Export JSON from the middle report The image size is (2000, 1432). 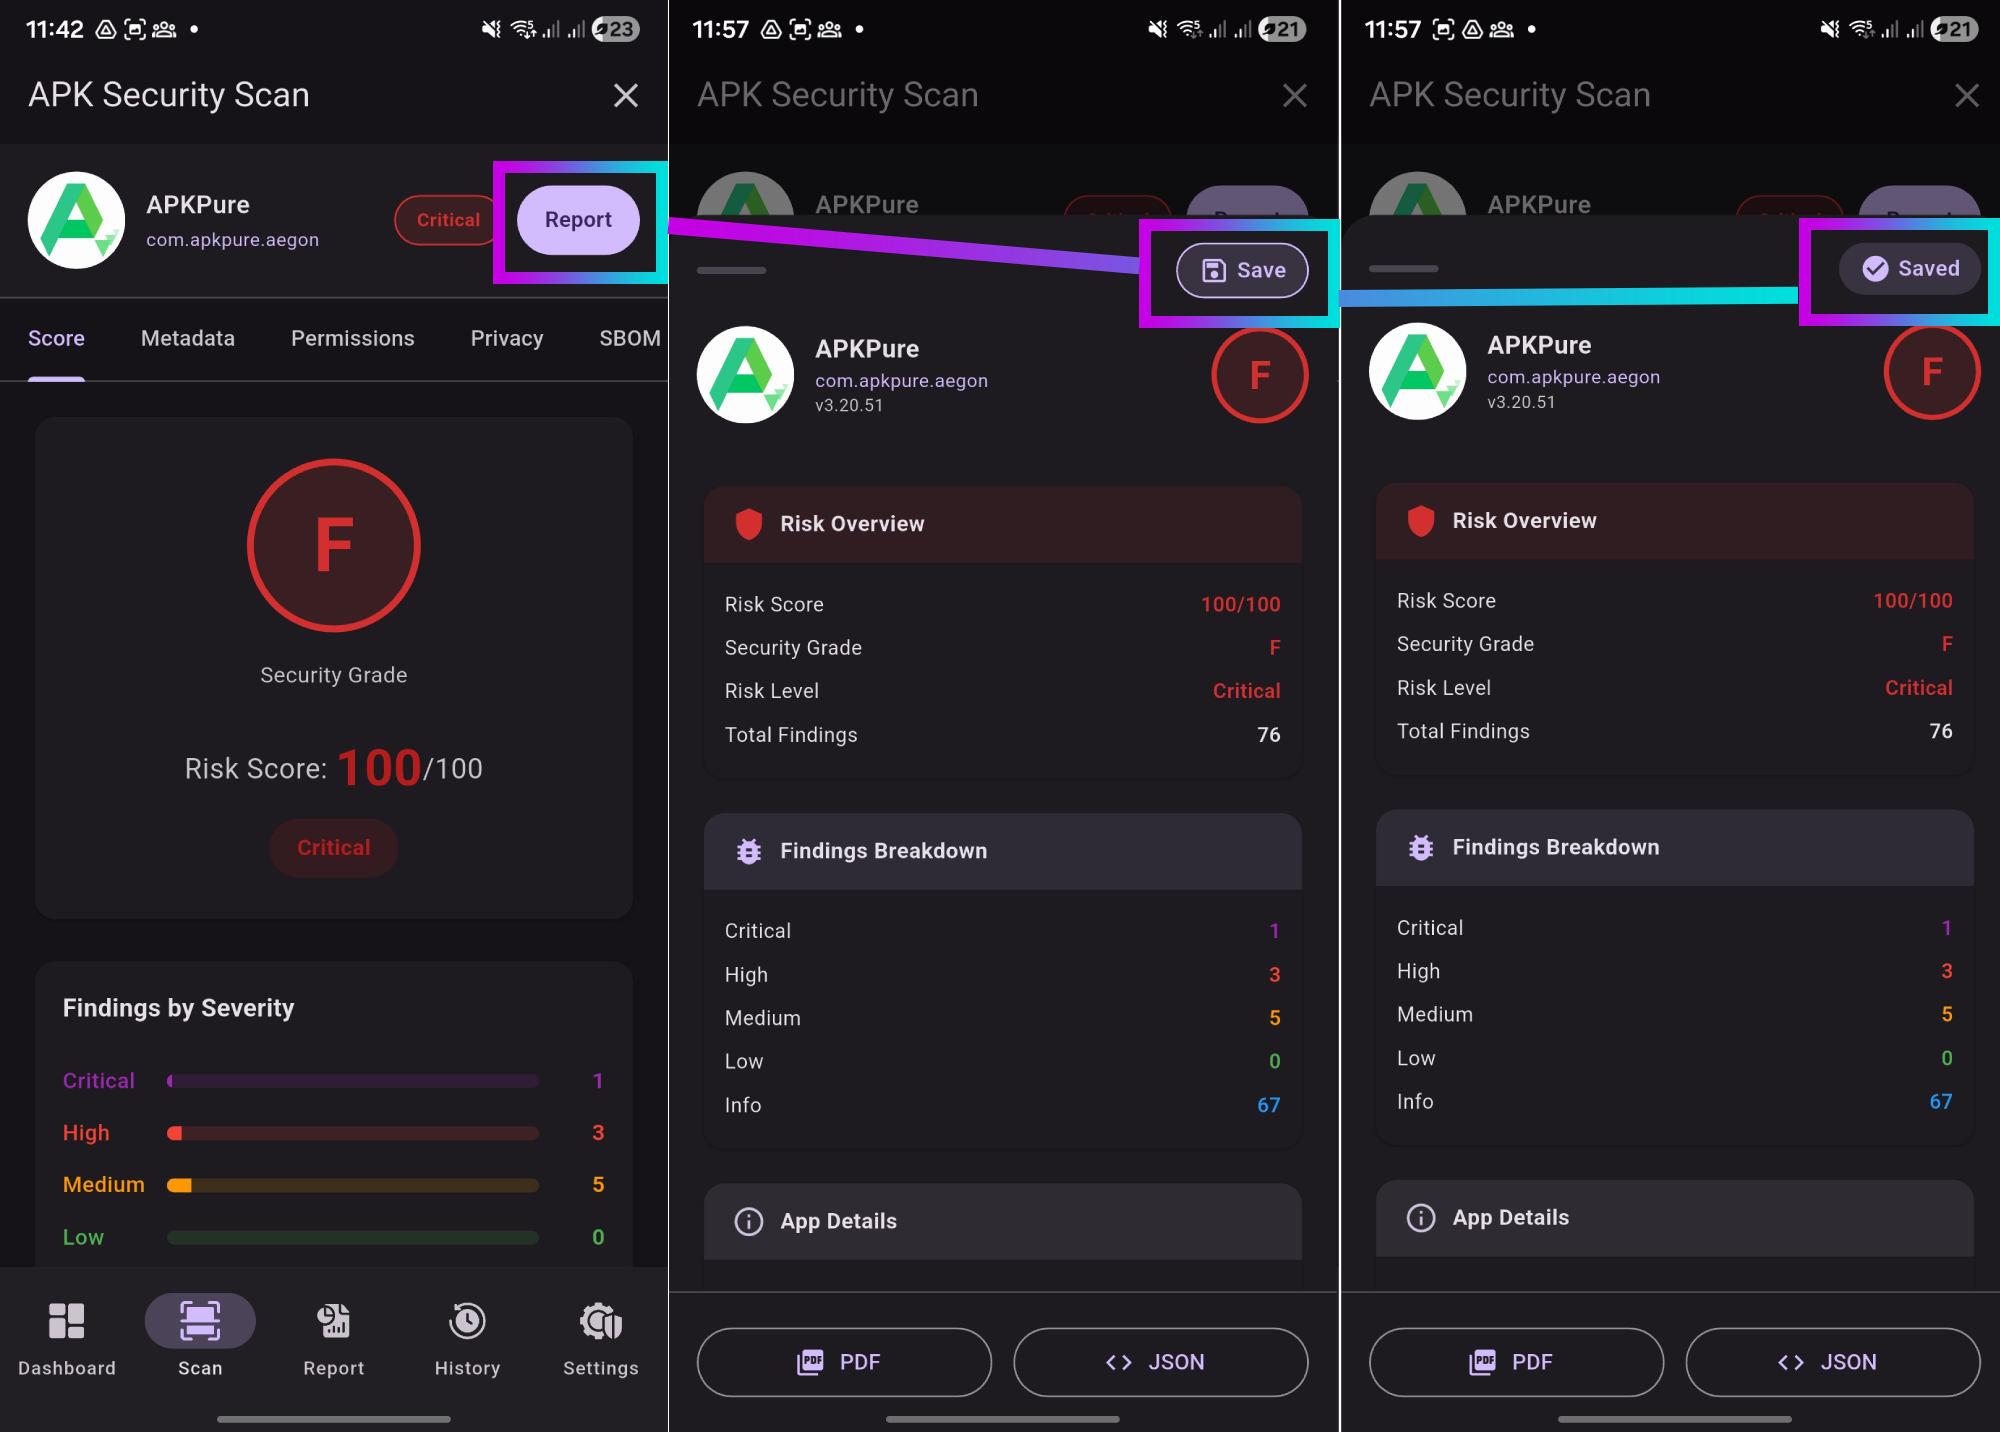[x=1161, y=1362]
